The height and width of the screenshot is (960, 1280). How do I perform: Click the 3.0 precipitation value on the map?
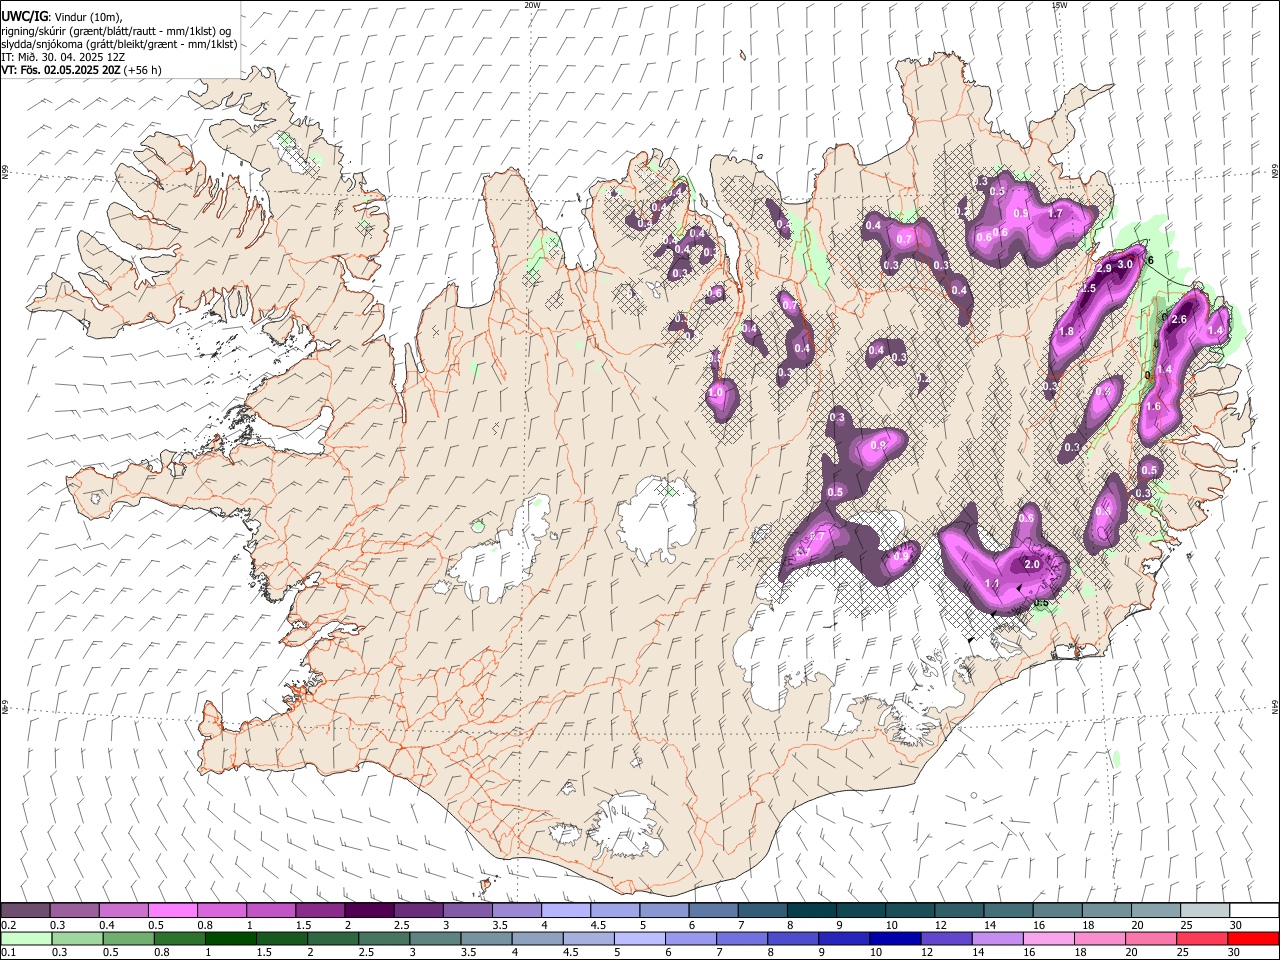click(x=1124, y=264)
